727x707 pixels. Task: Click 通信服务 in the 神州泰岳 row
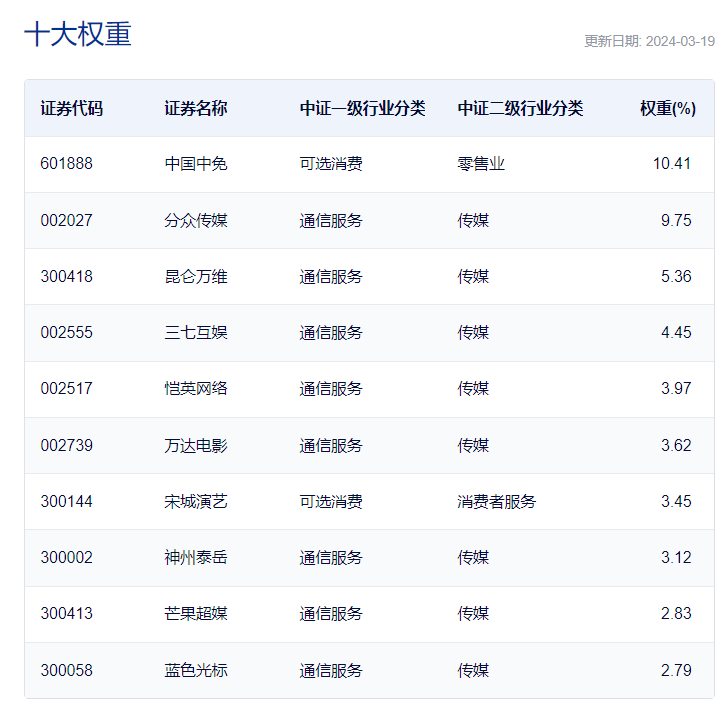tap(331, 558)
